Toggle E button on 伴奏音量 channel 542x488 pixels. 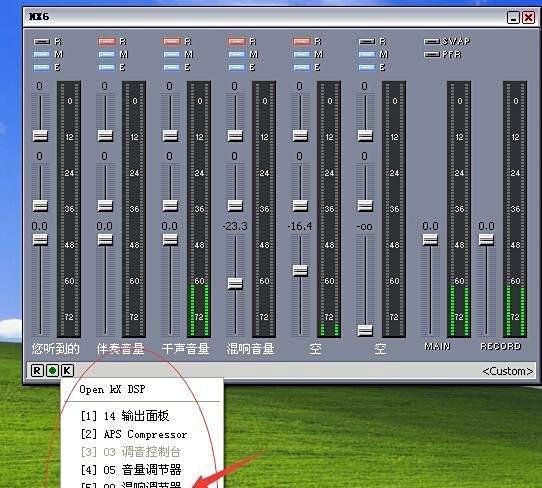[107, 67]
